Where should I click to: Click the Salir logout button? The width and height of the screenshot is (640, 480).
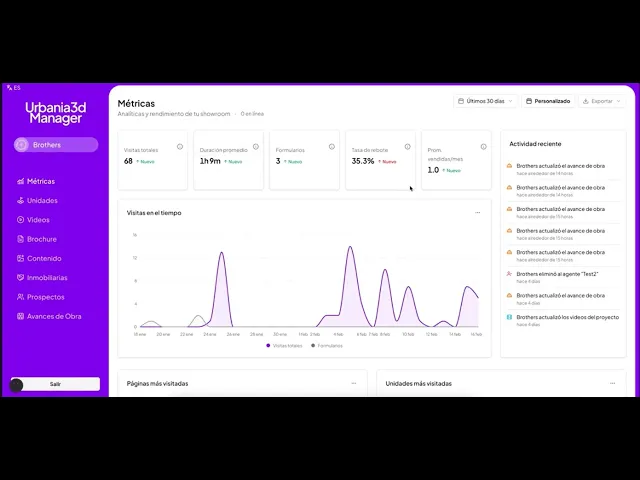56,384
